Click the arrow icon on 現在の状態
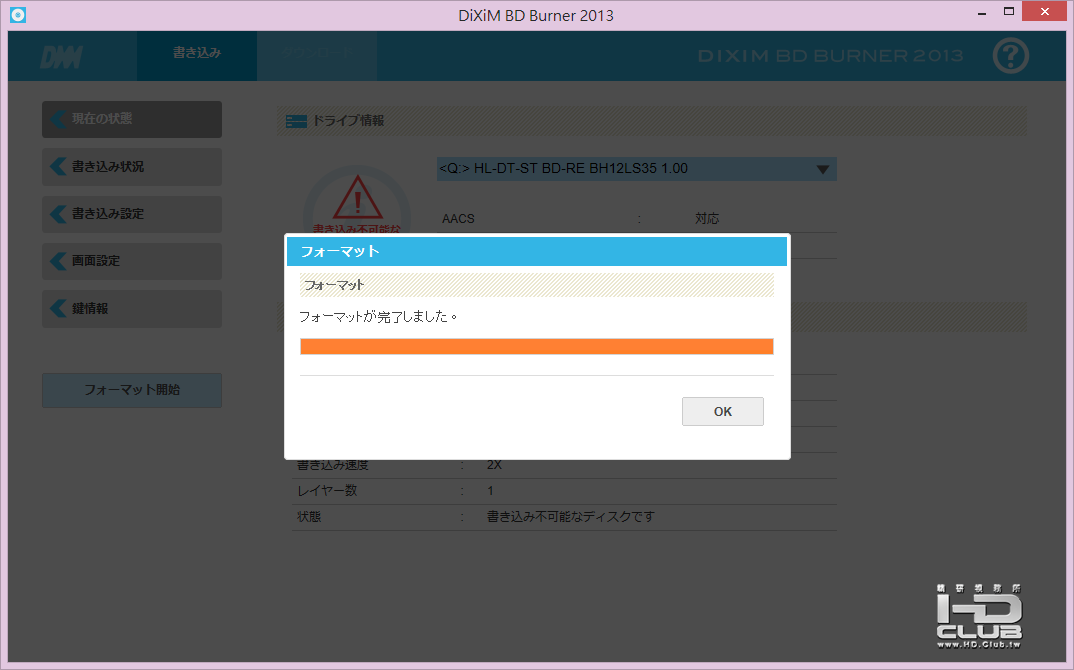 (x=58, y=119)
